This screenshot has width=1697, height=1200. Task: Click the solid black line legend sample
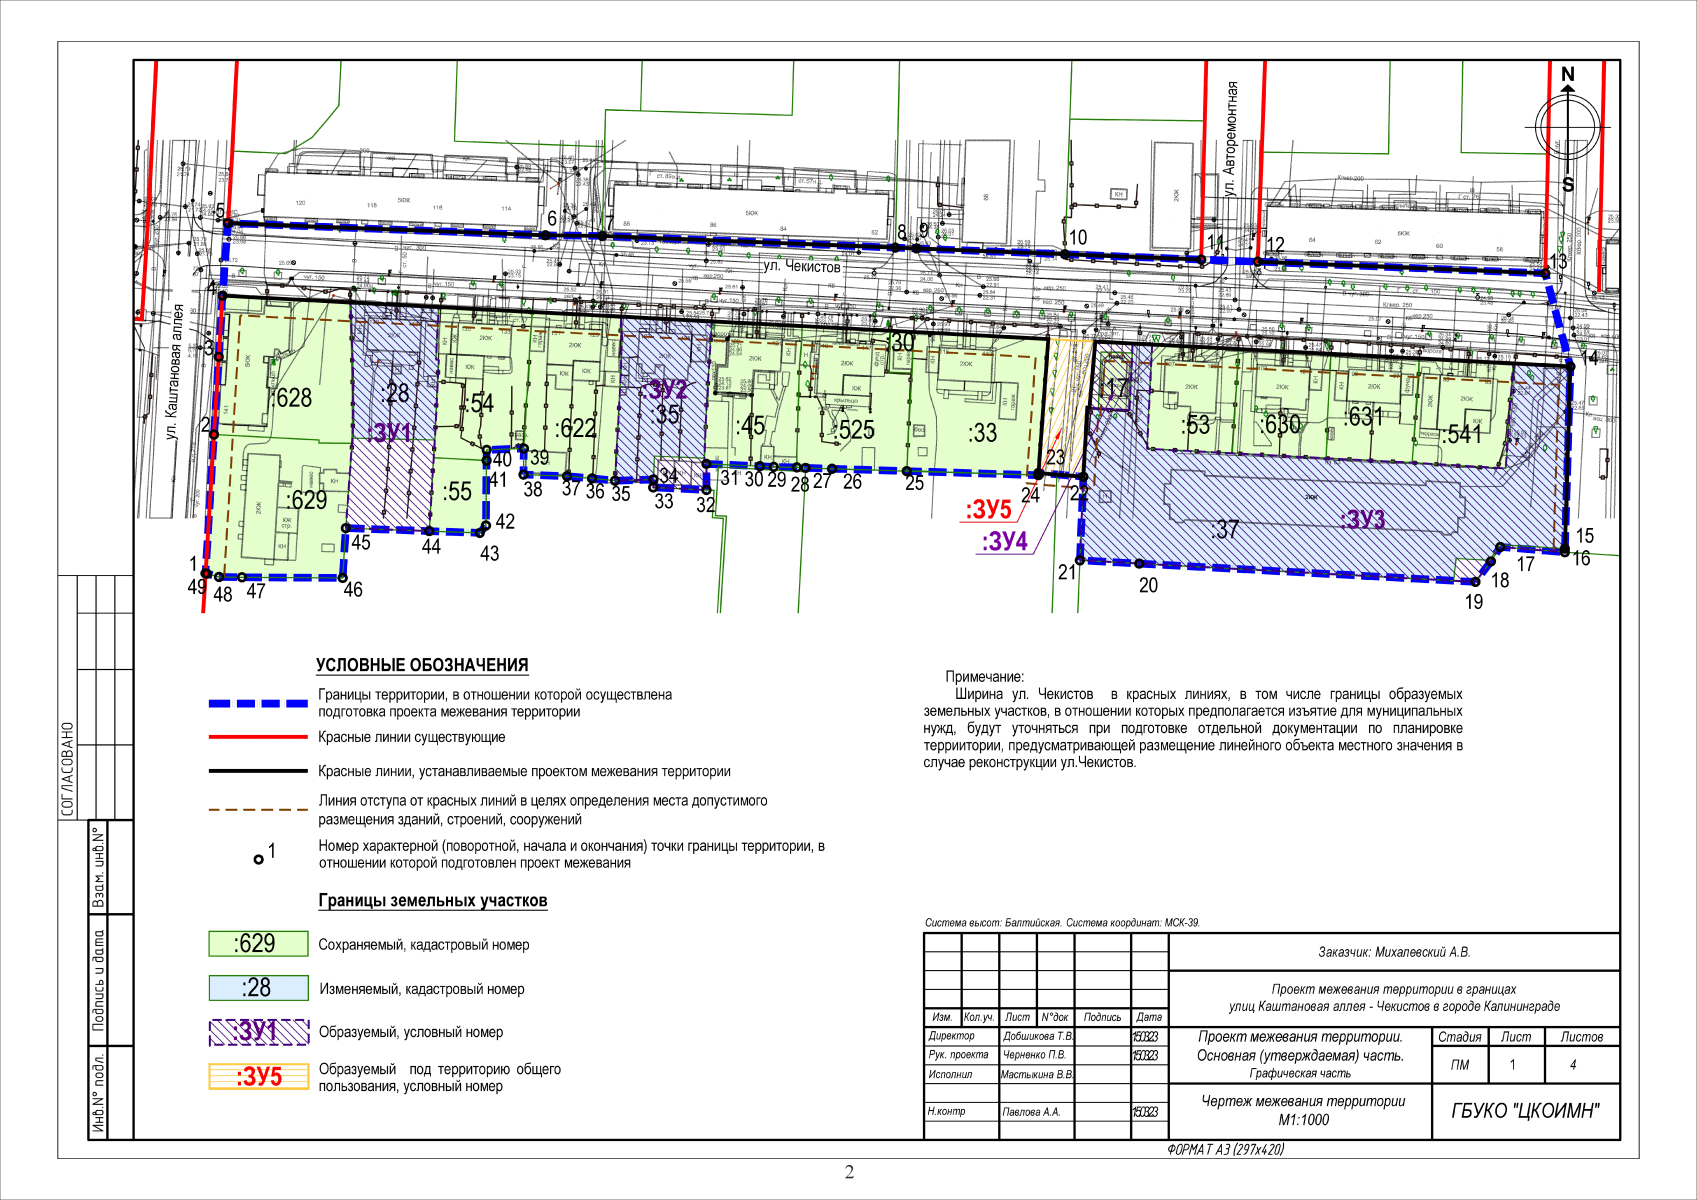click(258, 771)
